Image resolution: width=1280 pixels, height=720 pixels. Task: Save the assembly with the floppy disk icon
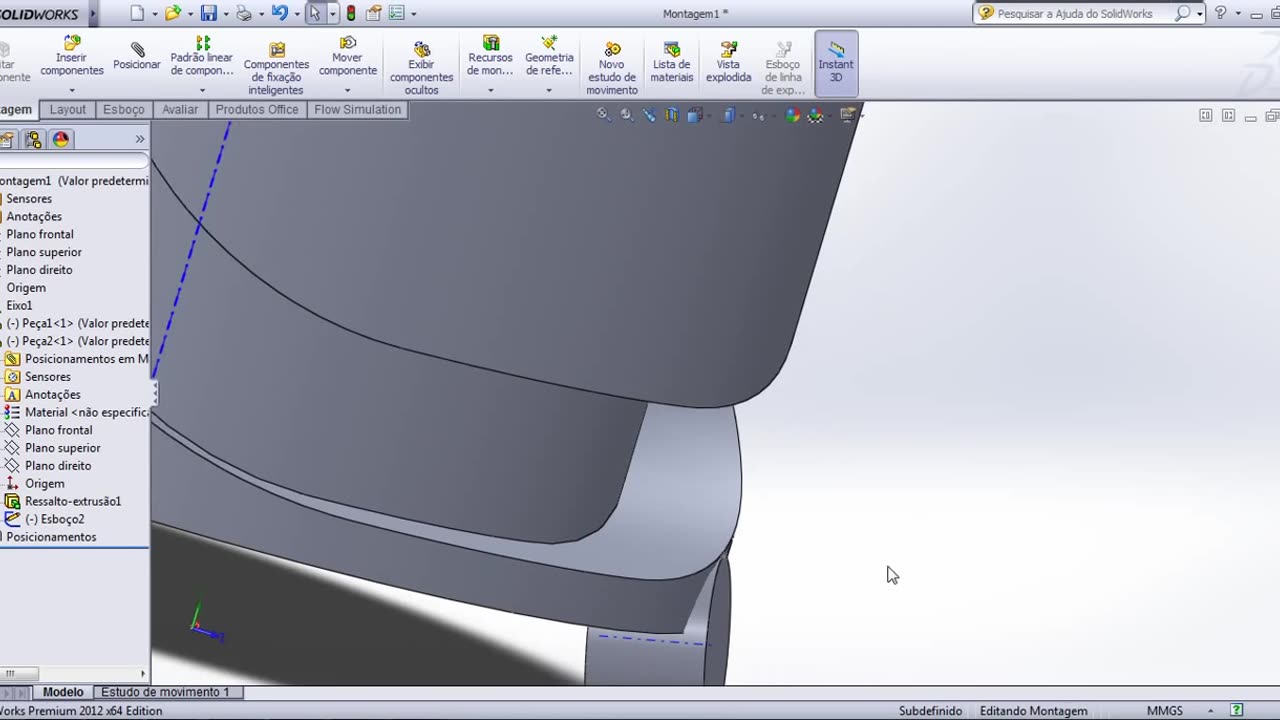click(x=209, y=13)
